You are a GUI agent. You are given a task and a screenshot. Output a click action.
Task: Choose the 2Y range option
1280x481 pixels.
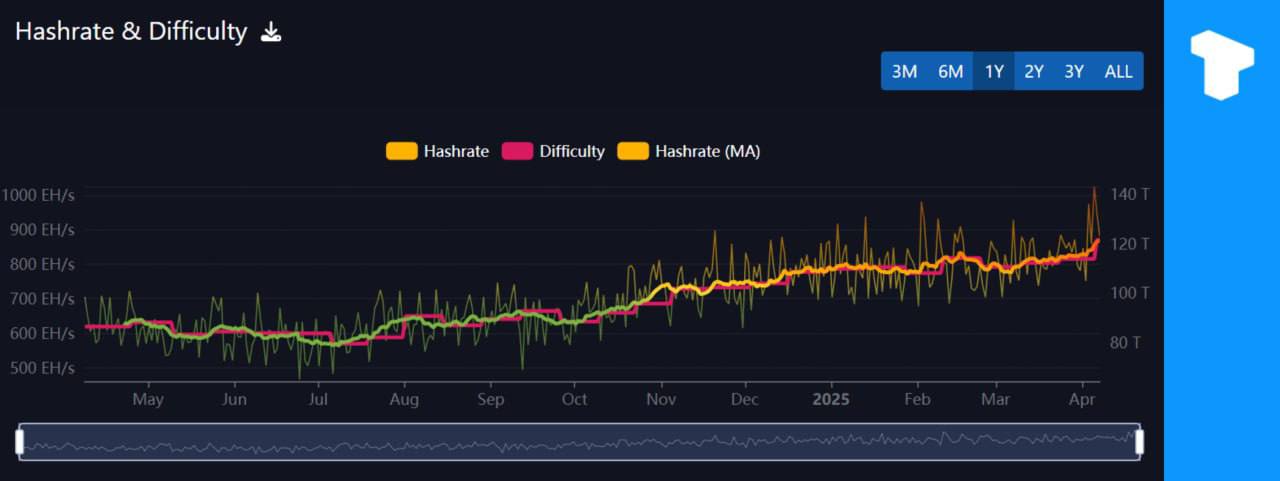click(1034, 71)
